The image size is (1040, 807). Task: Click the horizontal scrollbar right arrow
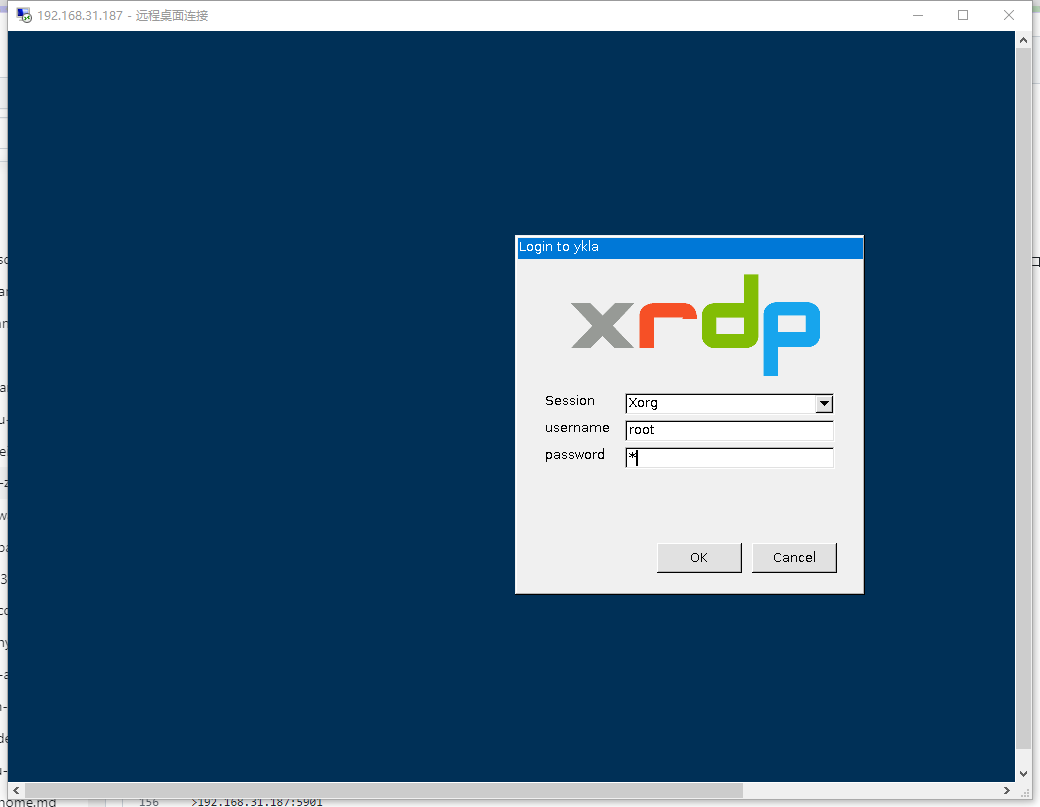[x=1007, y=790]
